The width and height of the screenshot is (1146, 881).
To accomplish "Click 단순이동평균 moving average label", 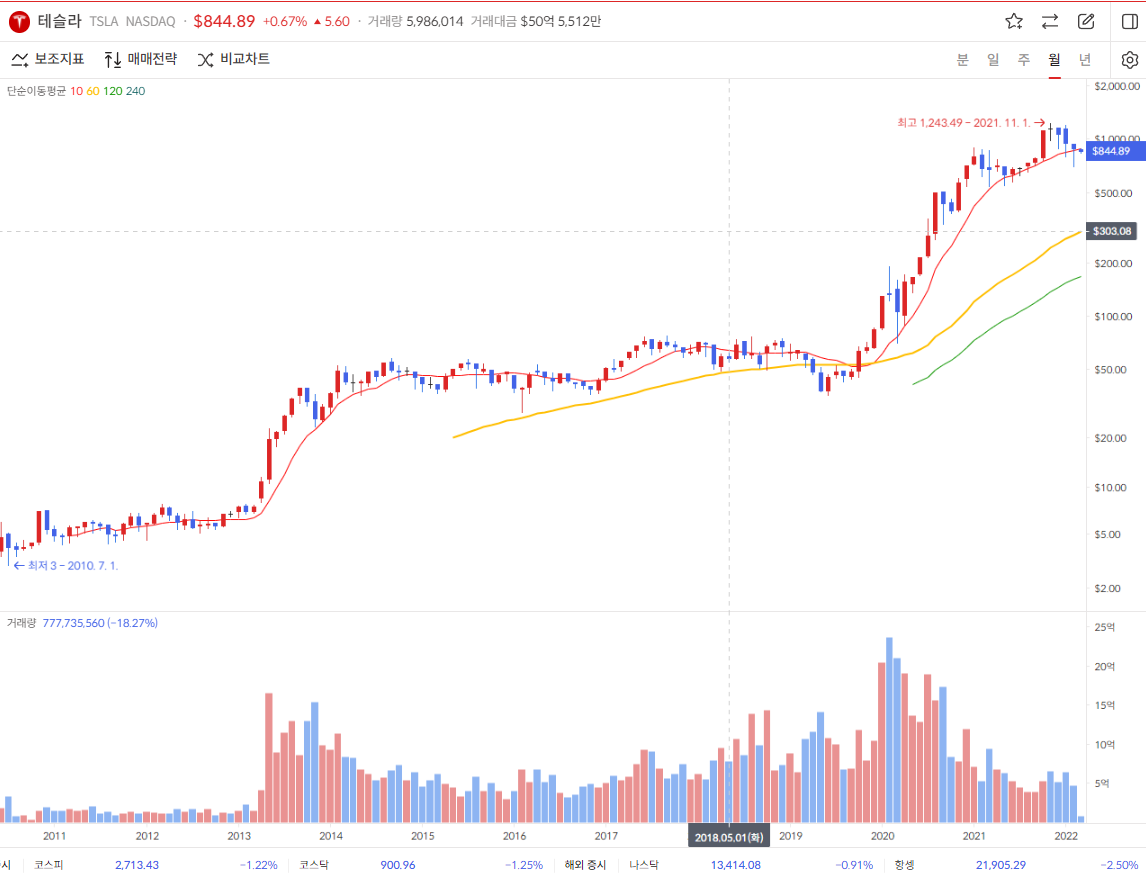I will [x=36, y=91].
